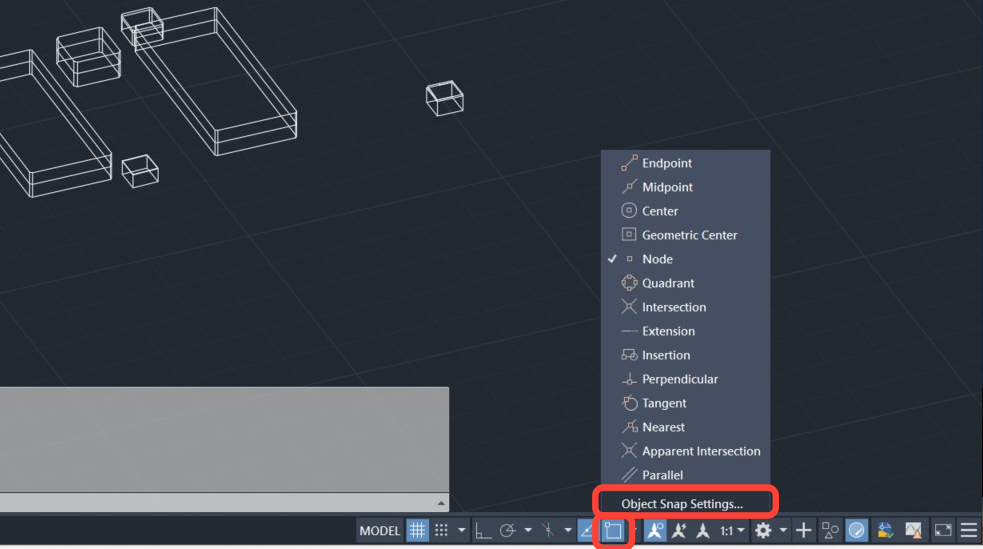Click inside the gray command line window

(224, 440)
